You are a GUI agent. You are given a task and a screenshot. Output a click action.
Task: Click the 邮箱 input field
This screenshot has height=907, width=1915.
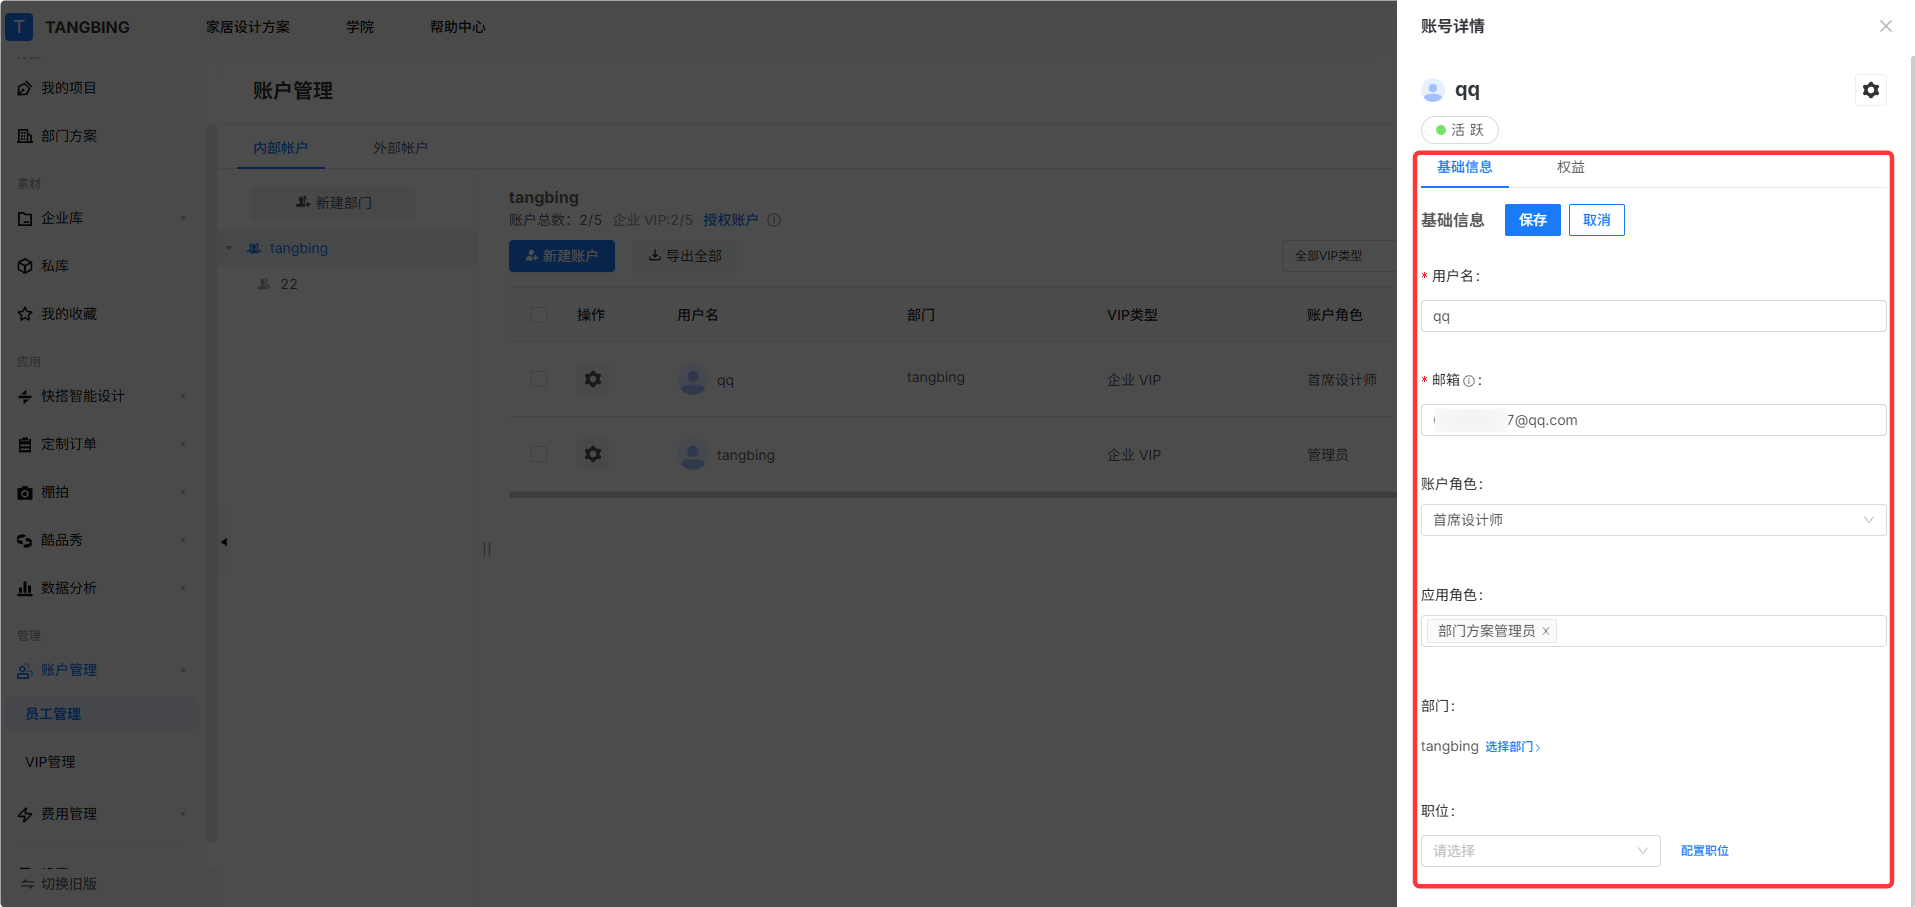1653,420
